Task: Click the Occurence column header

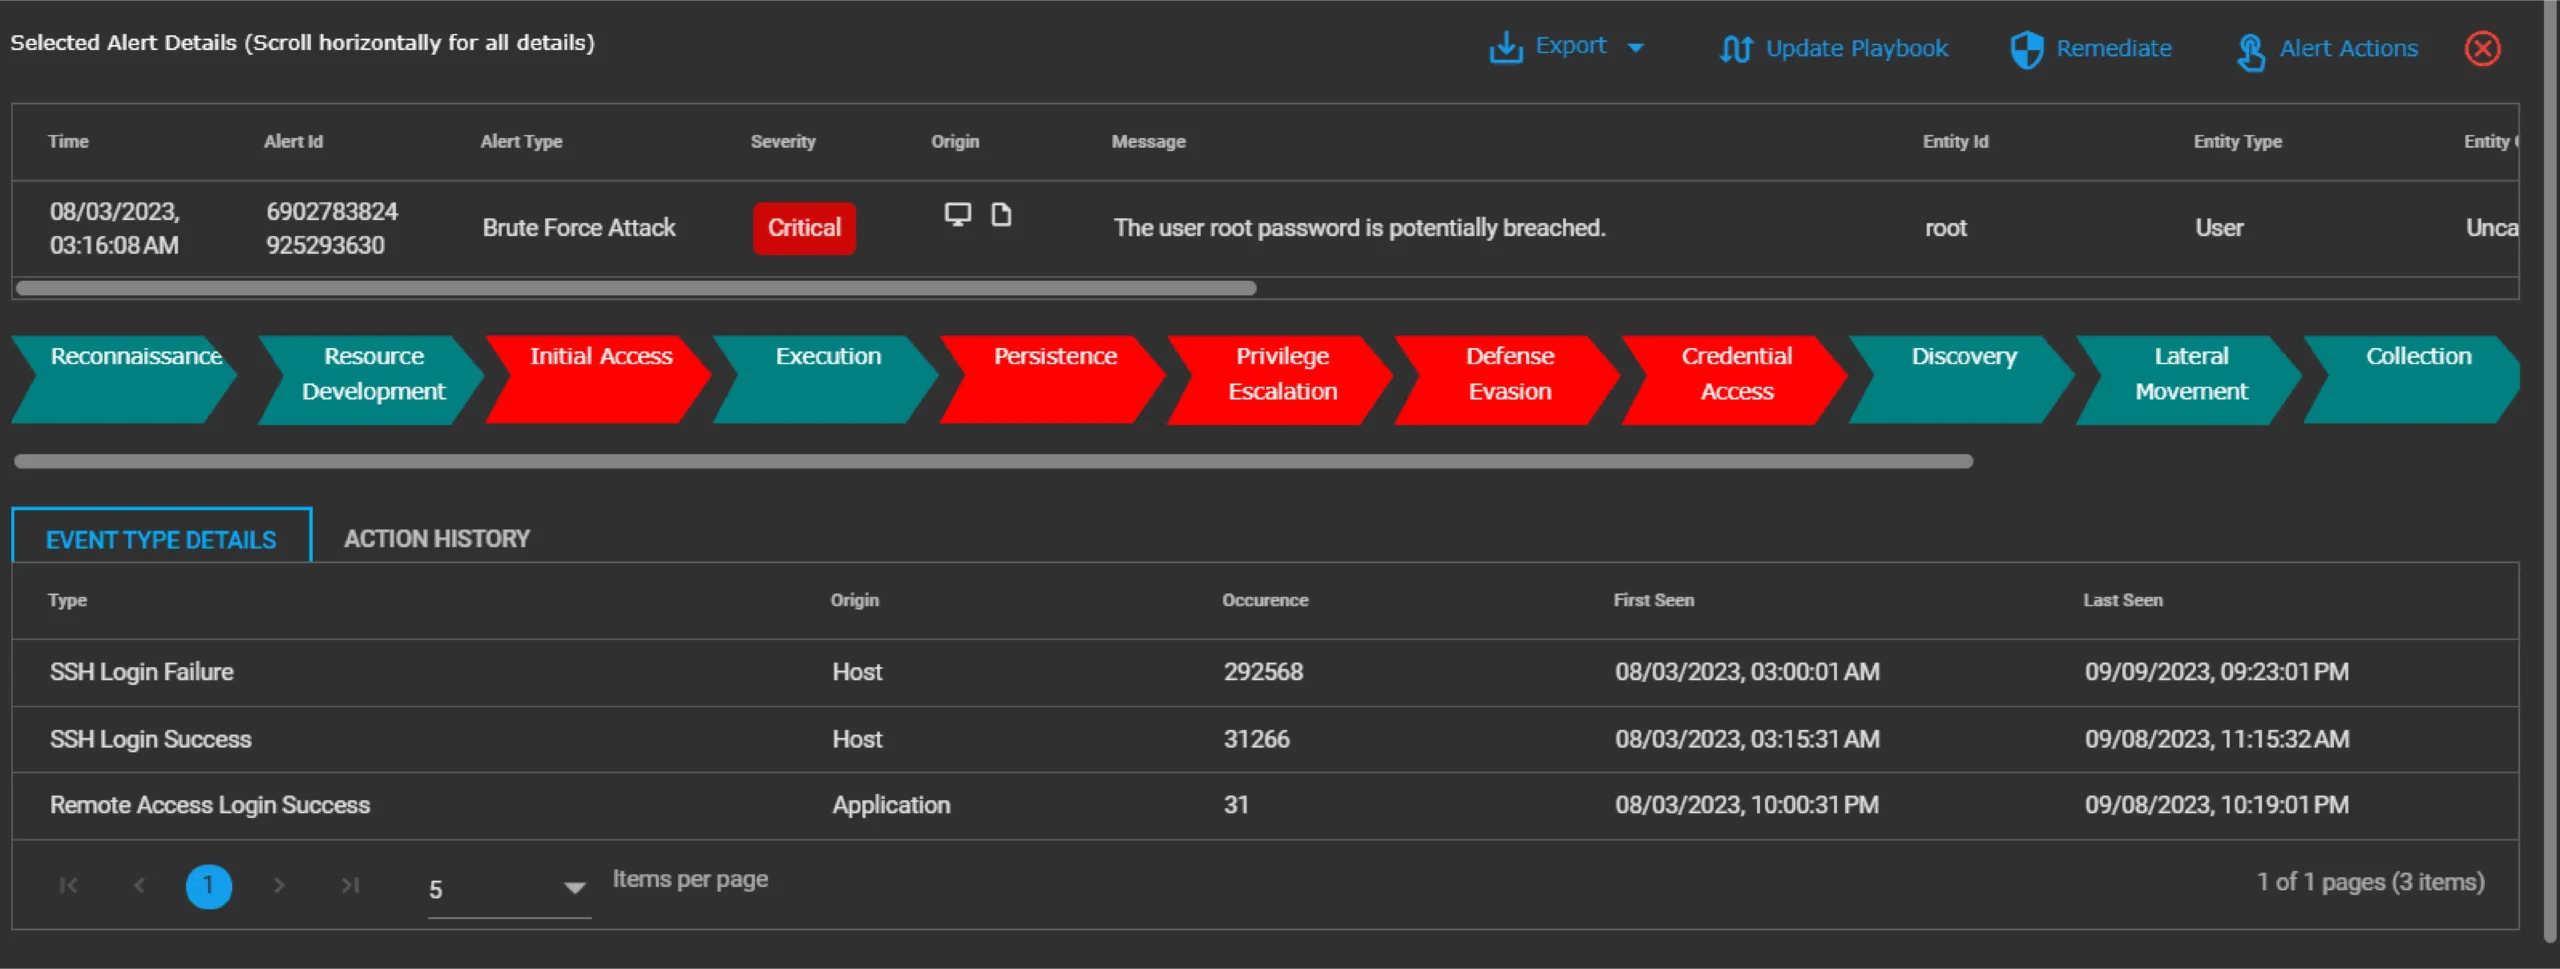Action: point(1265,600)
